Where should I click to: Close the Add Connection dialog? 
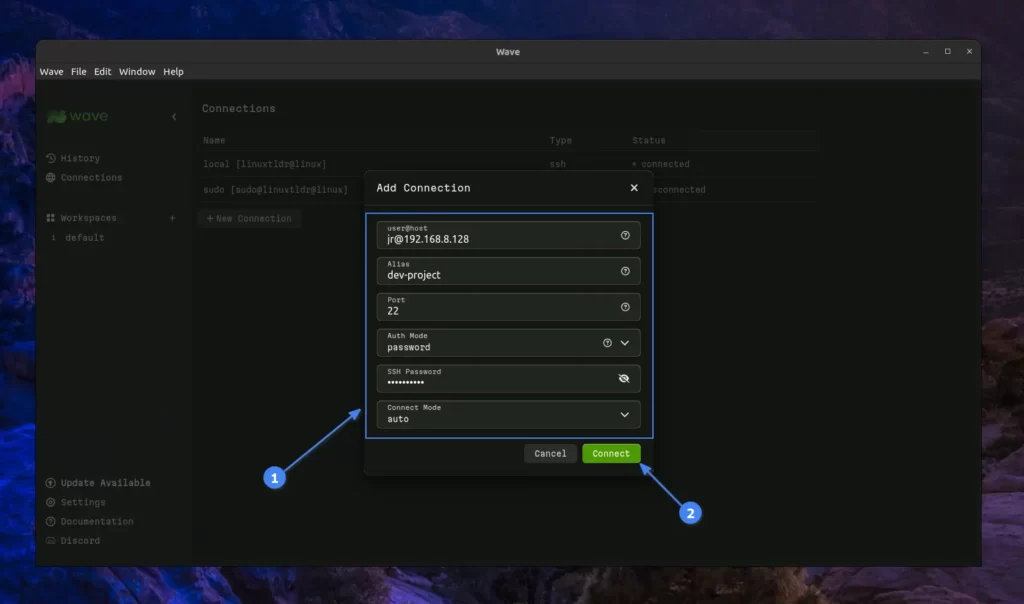(x=634, y=187)
